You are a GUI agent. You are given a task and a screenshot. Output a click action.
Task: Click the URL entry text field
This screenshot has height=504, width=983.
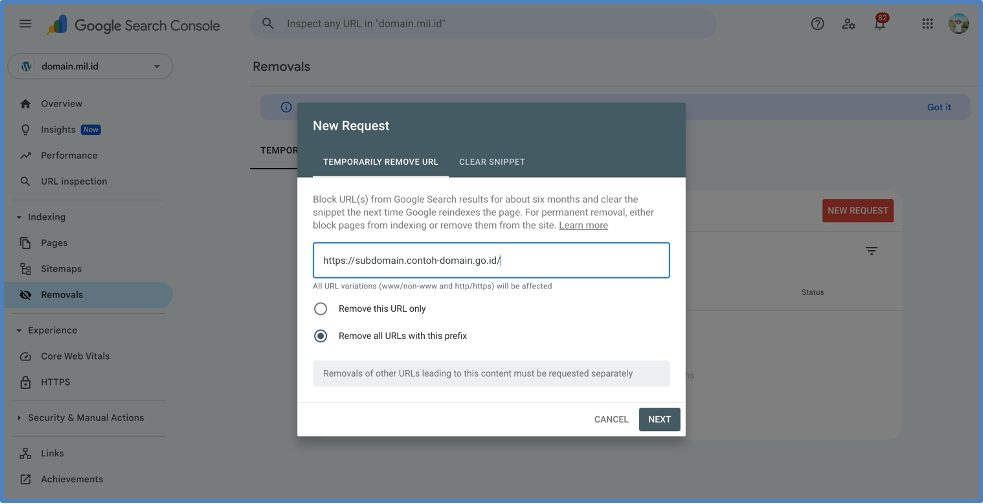coord(490,260)
